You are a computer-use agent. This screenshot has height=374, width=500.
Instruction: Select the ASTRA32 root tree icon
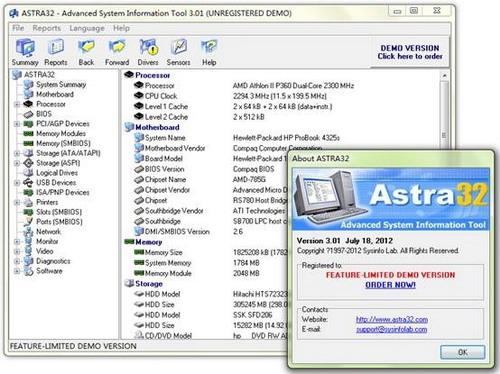click(17, 75)
